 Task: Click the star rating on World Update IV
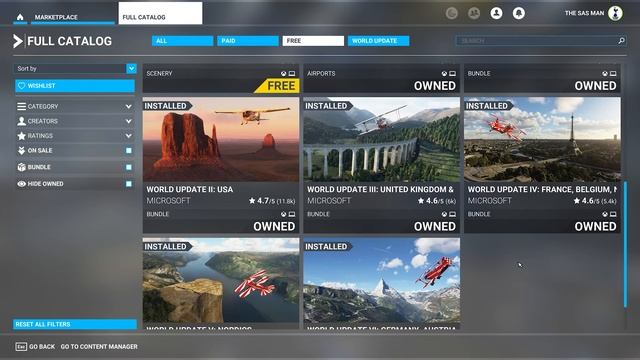595,201
